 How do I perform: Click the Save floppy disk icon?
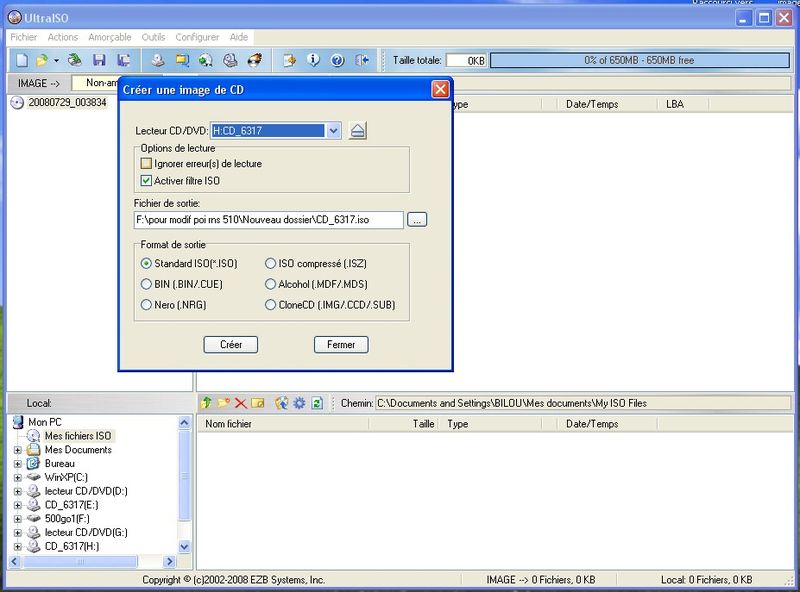(99, 60)
